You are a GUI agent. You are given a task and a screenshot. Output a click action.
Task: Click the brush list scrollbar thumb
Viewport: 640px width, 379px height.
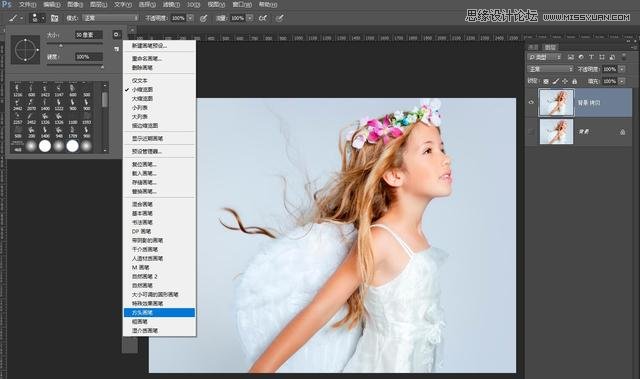click(x=105, y=99)
